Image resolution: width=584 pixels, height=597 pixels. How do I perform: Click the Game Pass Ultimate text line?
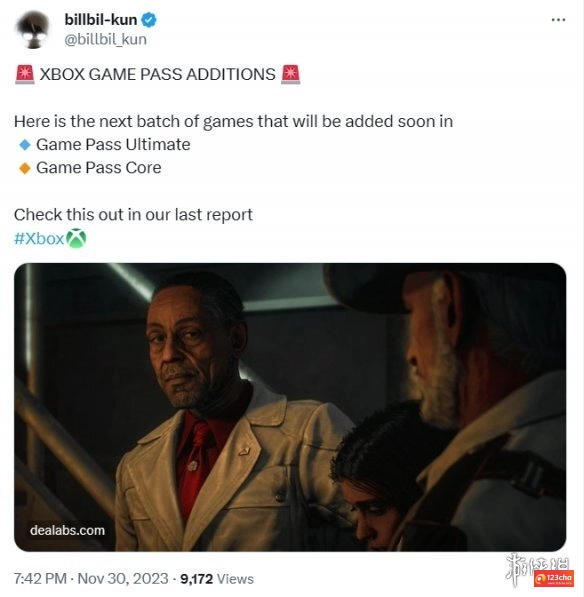(113, 145)
